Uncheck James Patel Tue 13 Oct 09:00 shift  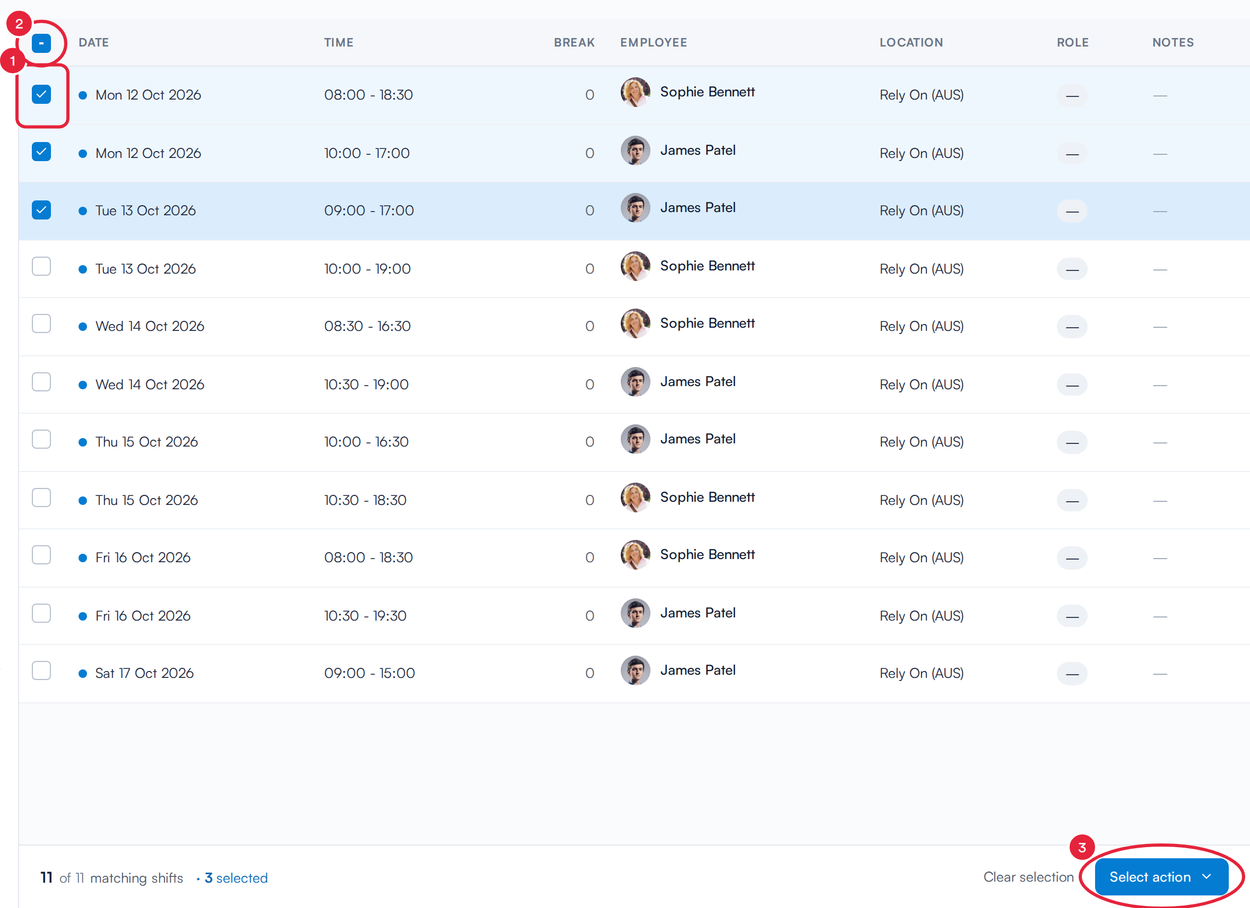click(x=41, y=210)
